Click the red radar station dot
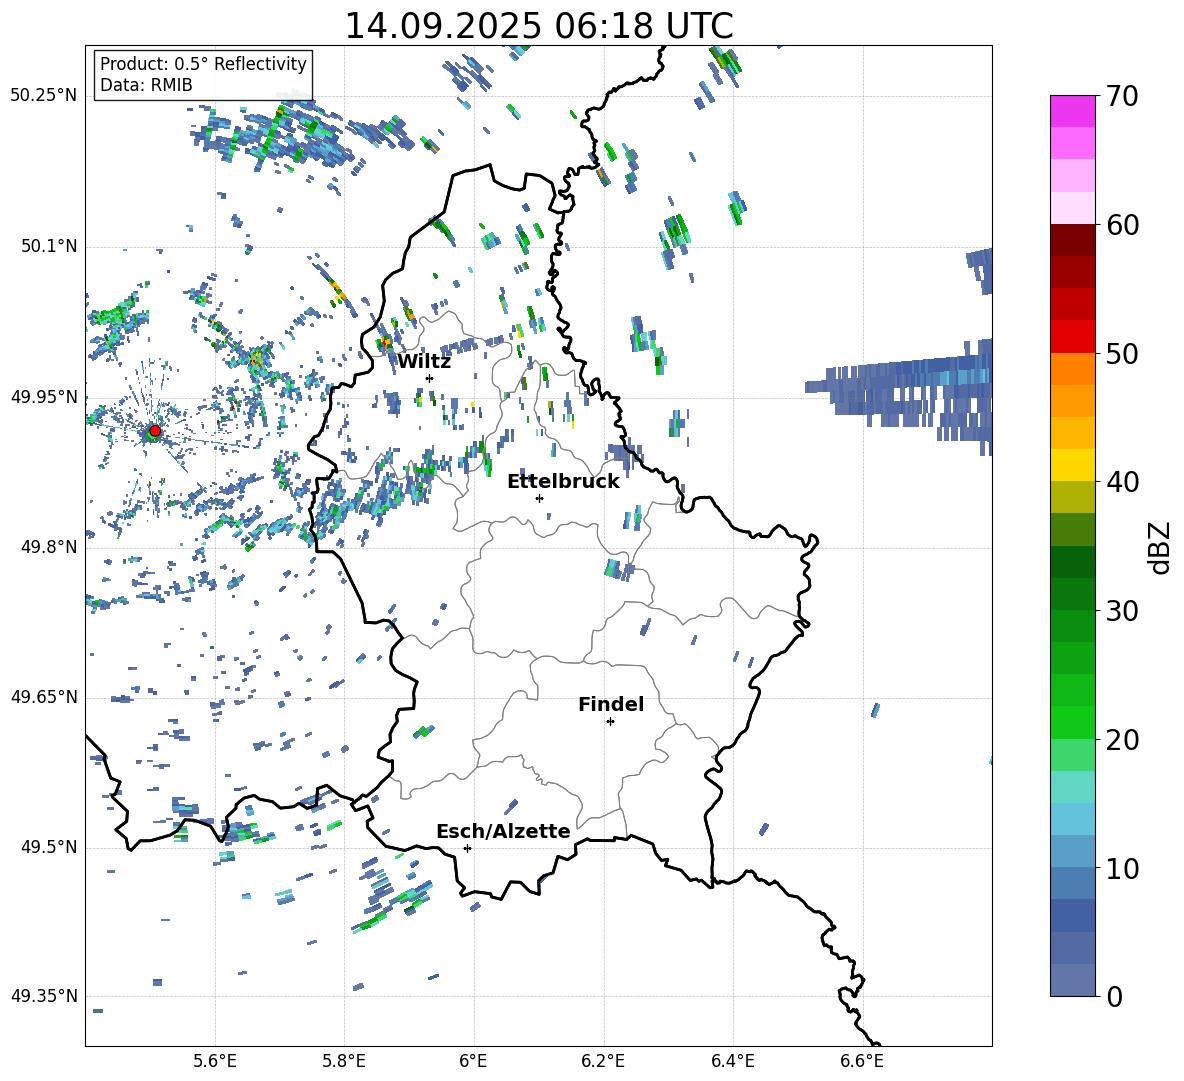Image resolution: width=1184 pixels, height=1081 pixels. (154, 431)
